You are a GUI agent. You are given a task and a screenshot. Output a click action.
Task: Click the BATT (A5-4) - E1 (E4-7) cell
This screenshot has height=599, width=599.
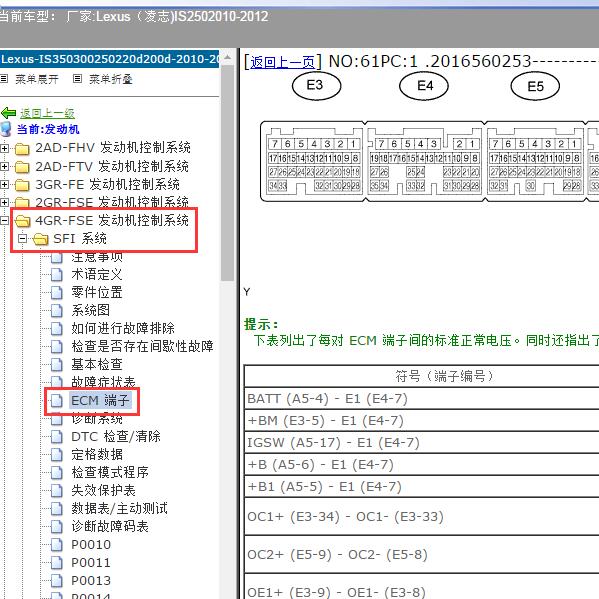[421, 399]
